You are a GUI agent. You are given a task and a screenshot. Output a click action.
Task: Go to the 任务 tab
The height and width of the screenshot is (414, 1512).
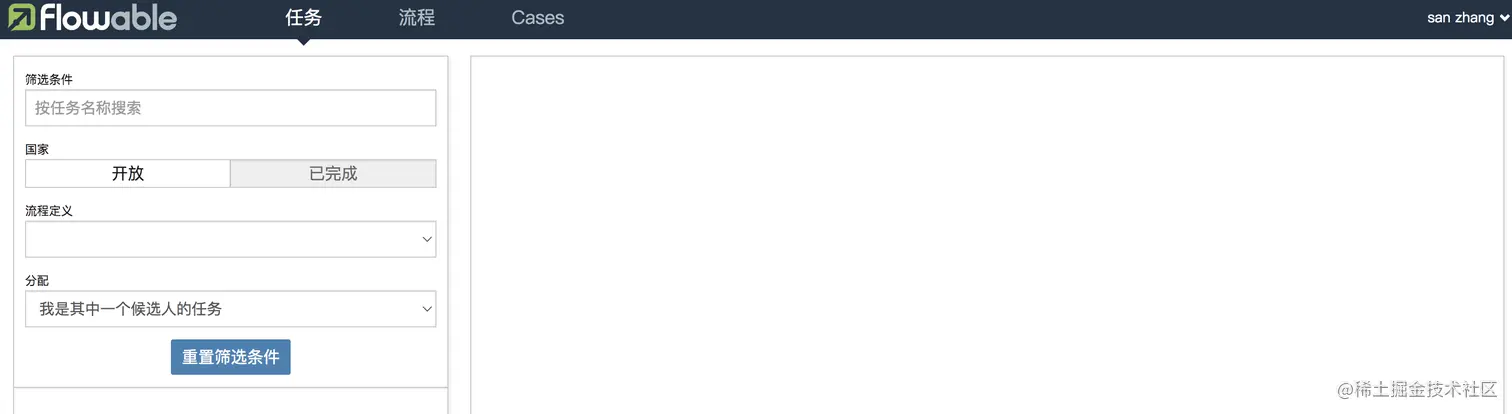(x=304, y=18)
